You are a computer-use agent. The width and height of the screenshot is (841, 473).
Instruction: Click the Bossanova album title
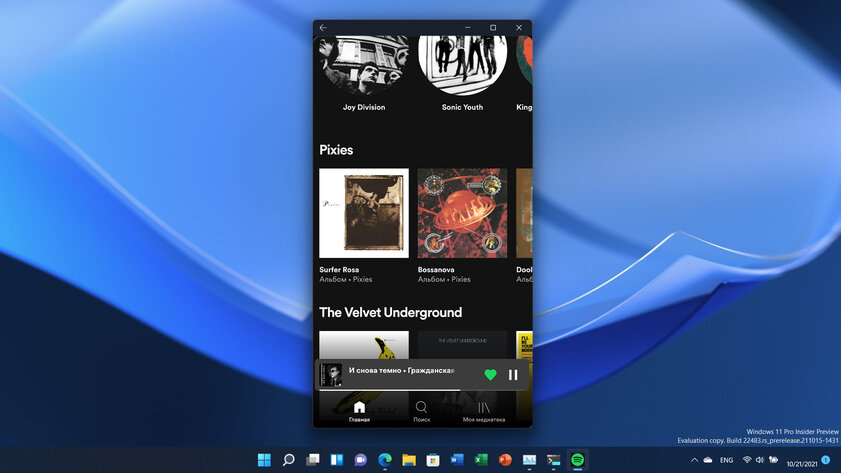[436, 270]
